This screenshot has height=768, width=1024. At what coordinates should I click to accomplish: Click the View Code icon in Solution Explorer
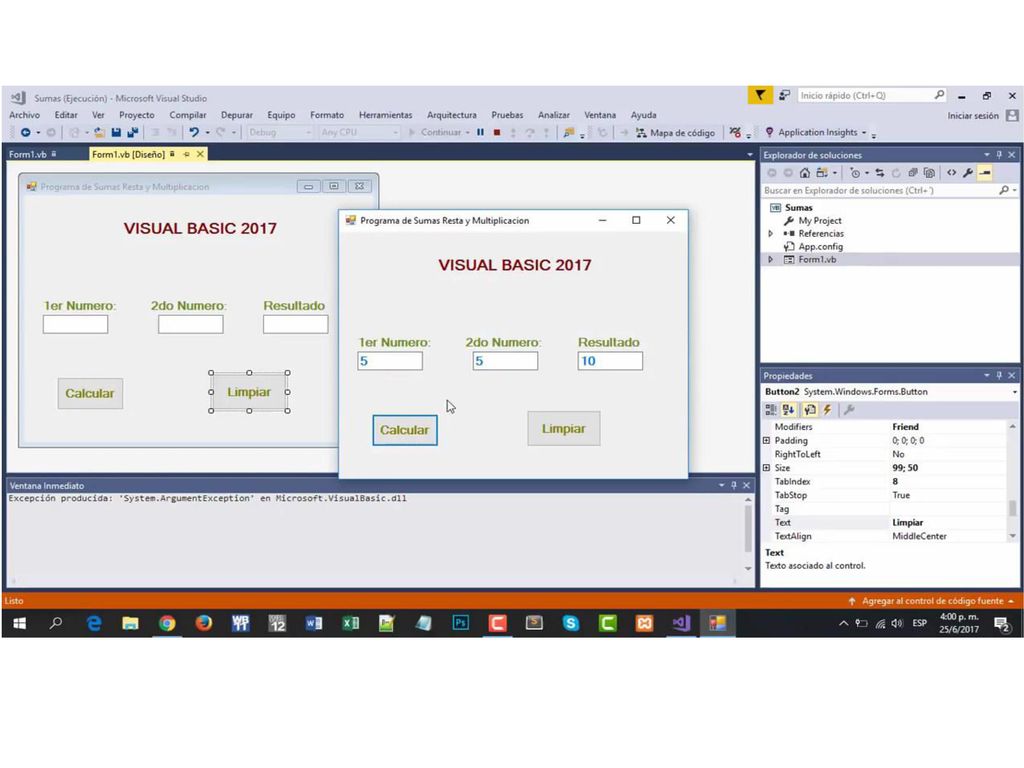952,173
